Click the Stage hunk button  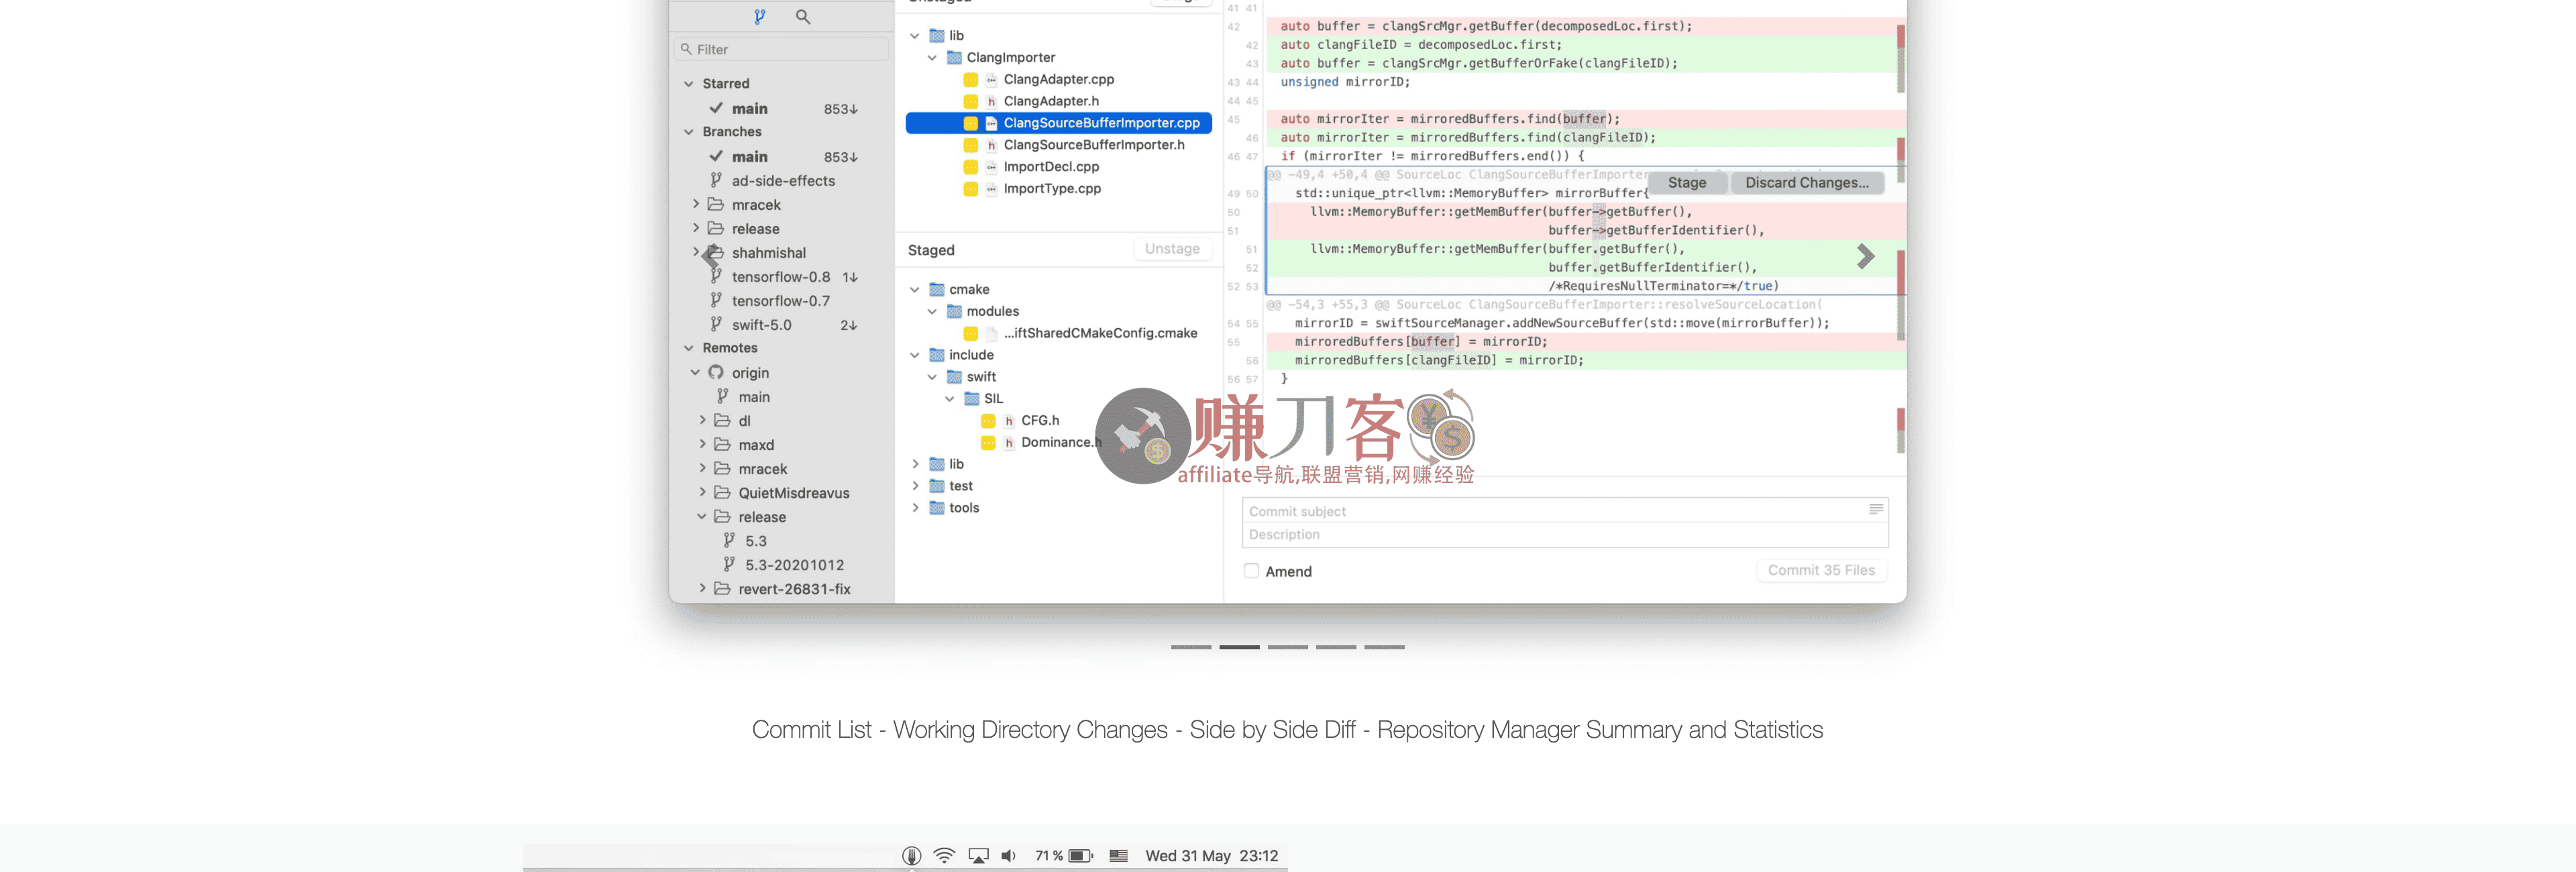(x=1686, y=183)
